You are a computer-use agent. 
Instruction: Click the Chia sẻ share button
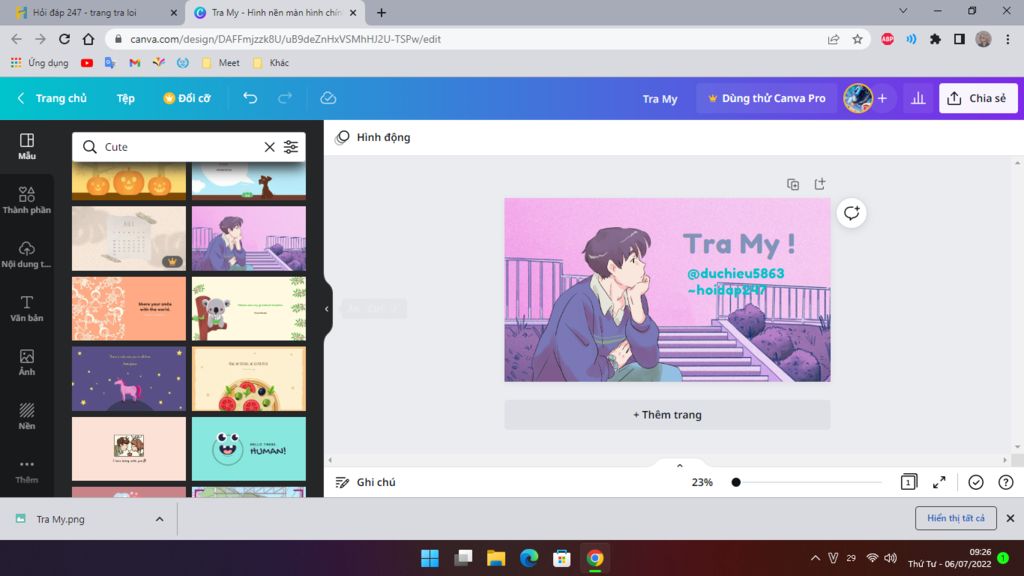coord(978,98)
